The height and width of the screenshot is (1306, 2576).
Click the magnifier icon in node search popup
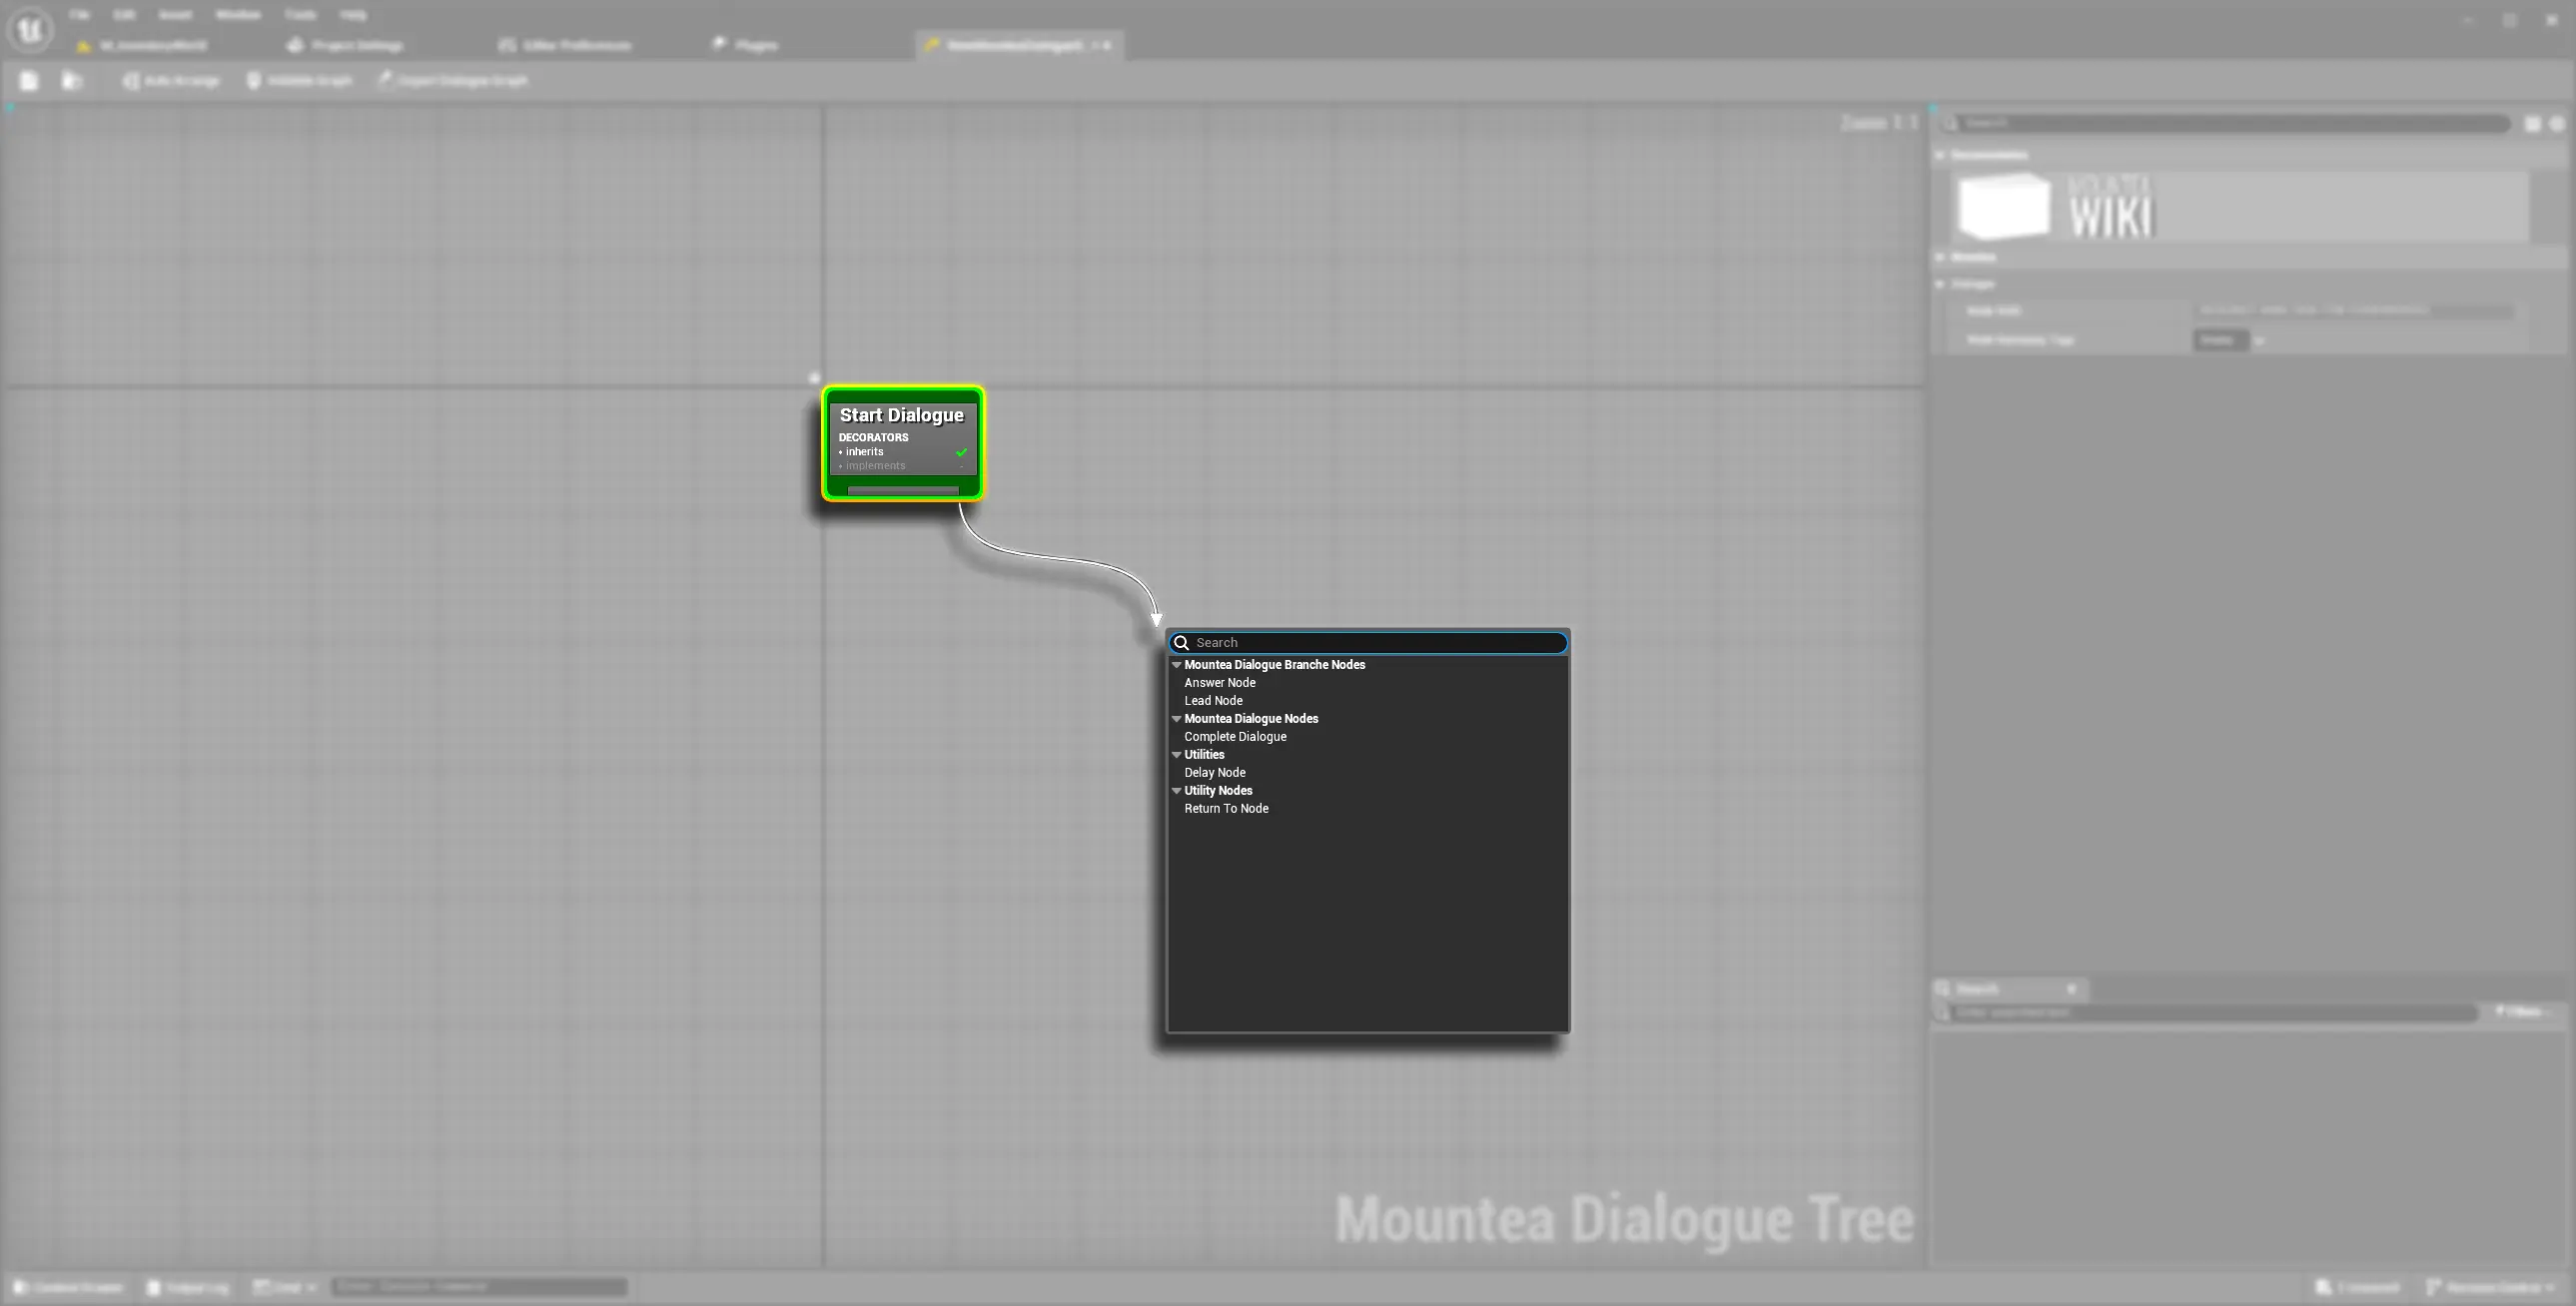1181,643
